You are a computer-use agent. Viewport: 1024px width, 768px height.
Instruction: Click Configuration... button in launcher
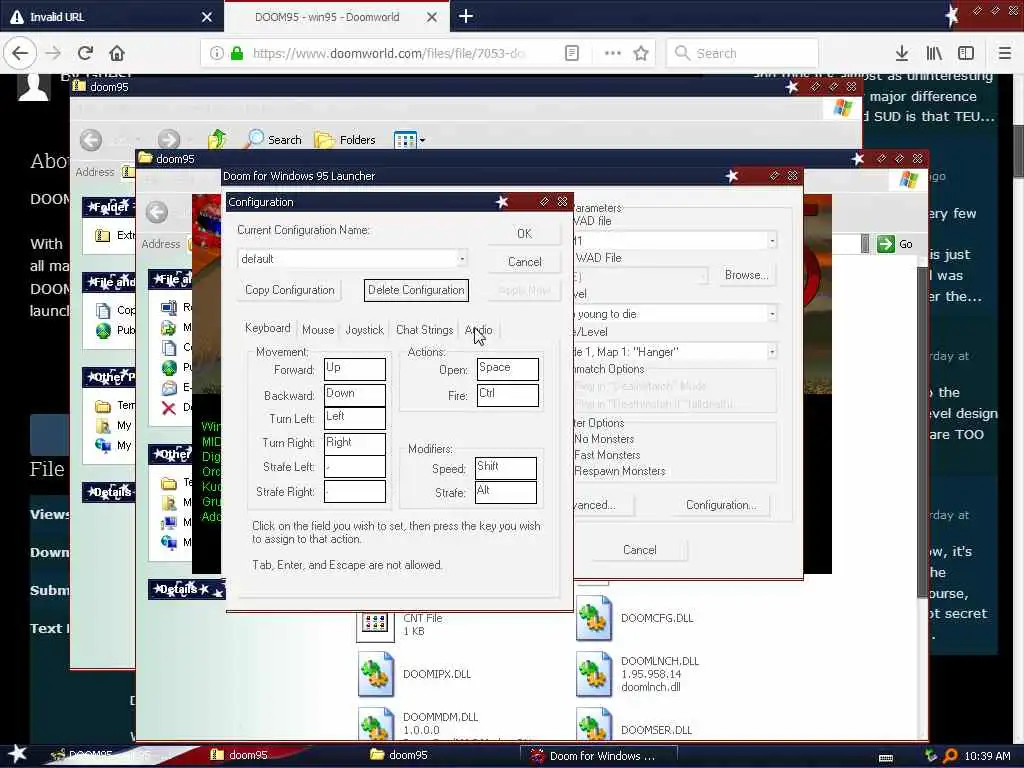point(720,505)
